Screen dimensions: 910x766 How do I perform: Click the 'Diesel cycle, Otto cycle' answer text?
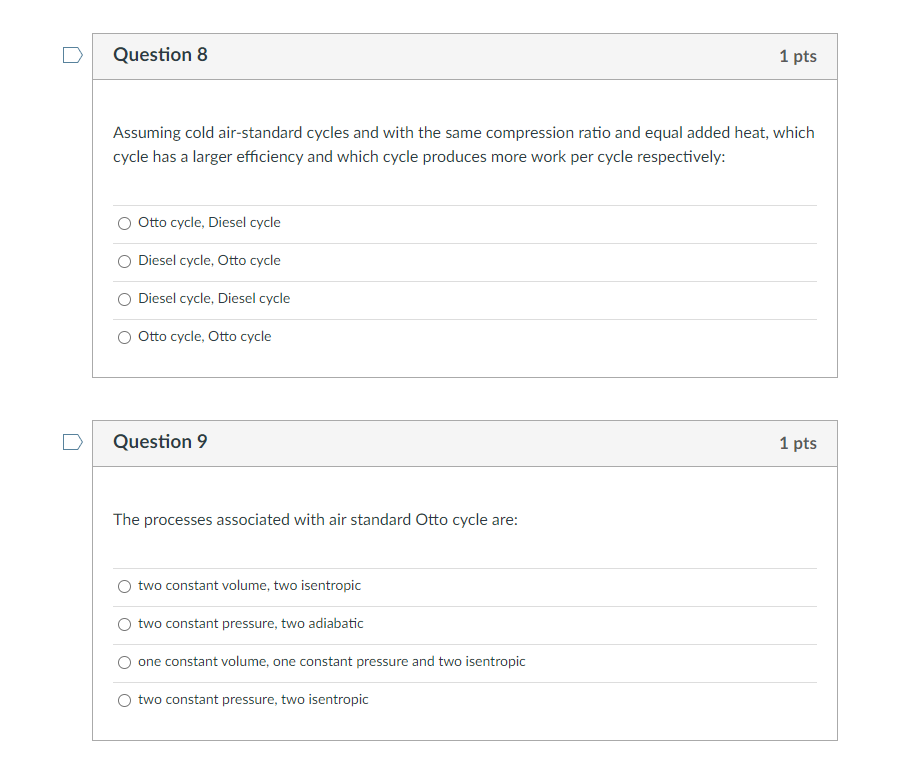click(x=209, y=261)
